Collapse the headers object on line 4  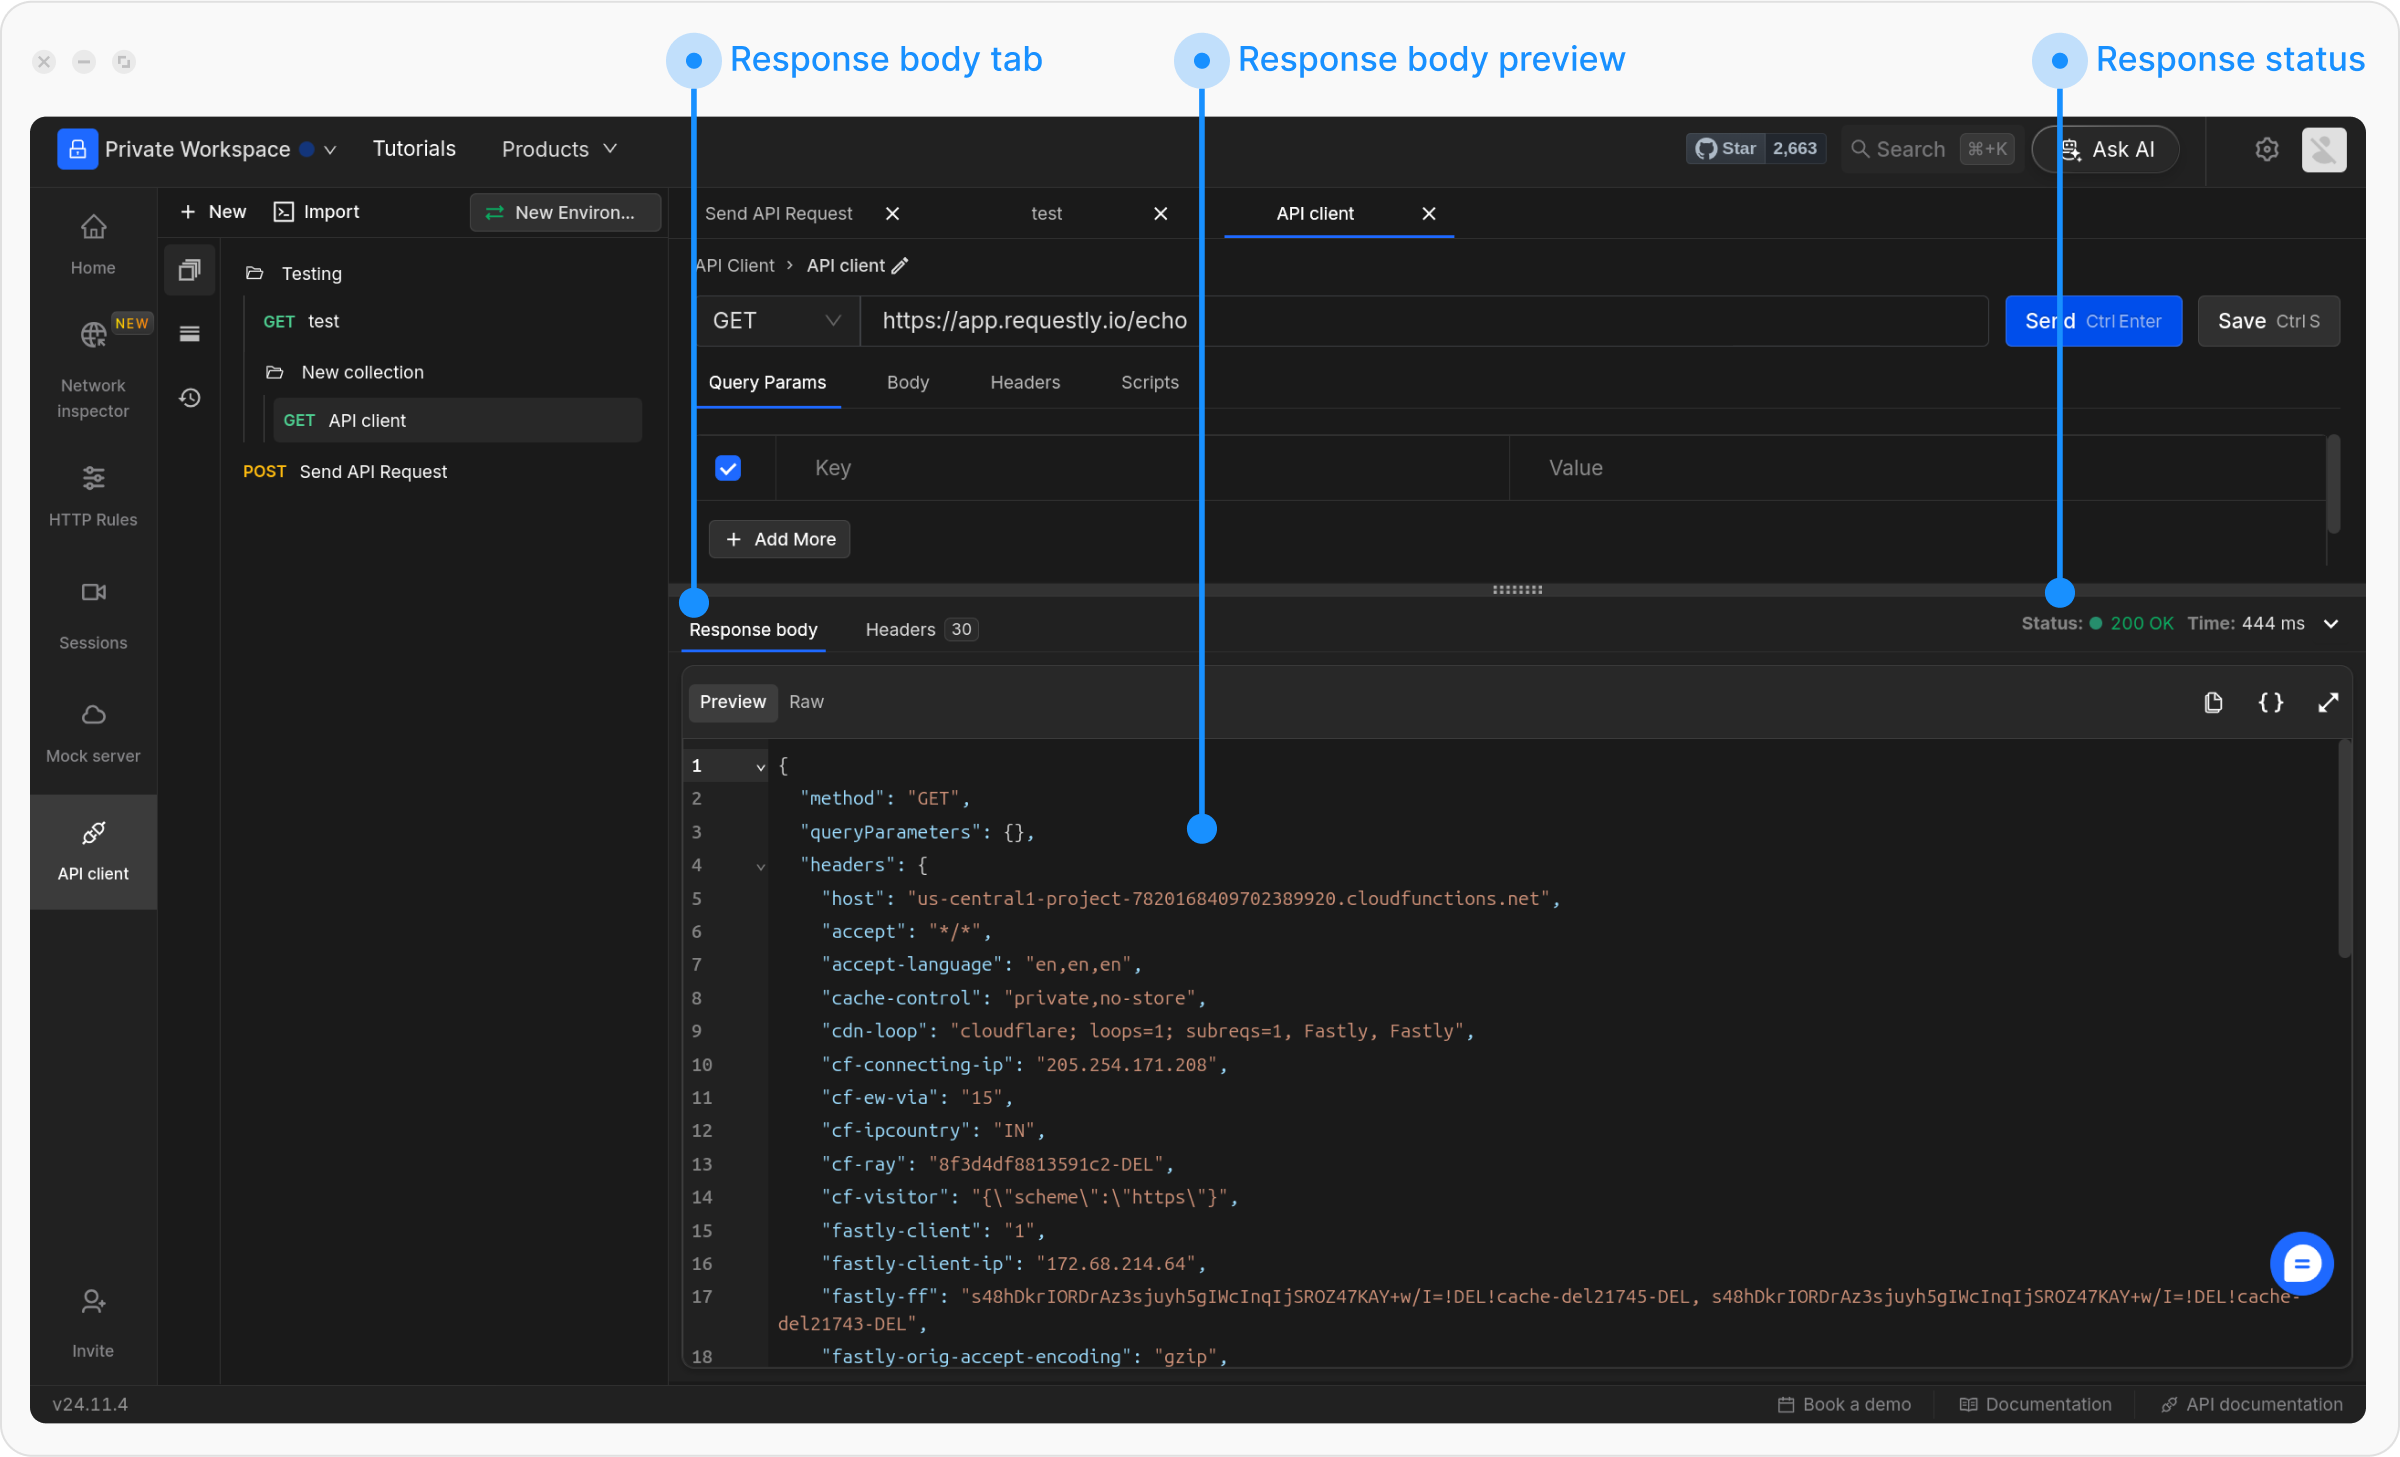tap(761, 866)
